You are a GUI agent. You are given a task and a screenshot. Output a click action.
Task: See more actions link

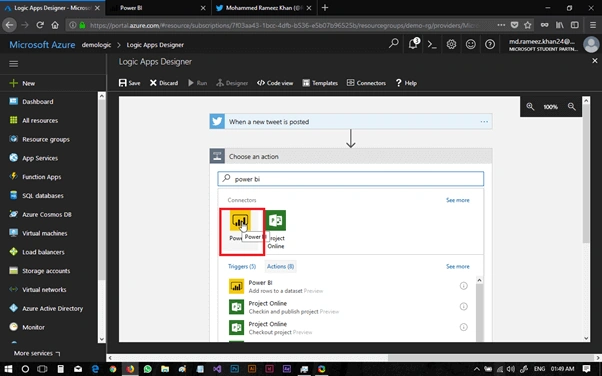458,267
